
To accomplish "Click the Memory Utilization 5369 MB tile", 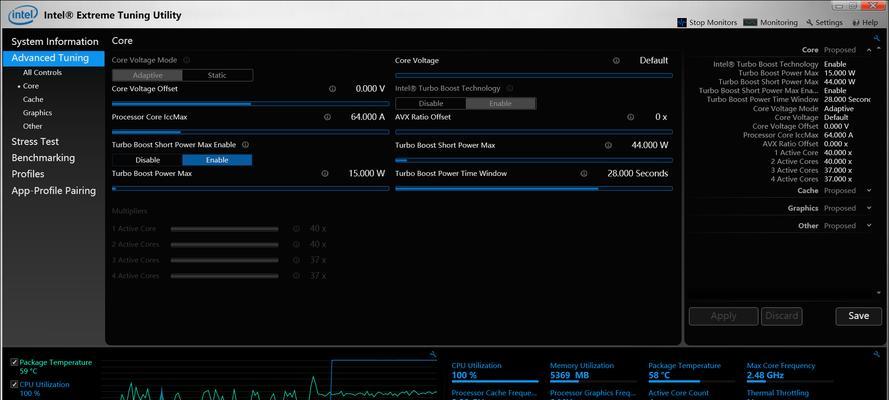I will pyautogui.click(x=594, y=371).
